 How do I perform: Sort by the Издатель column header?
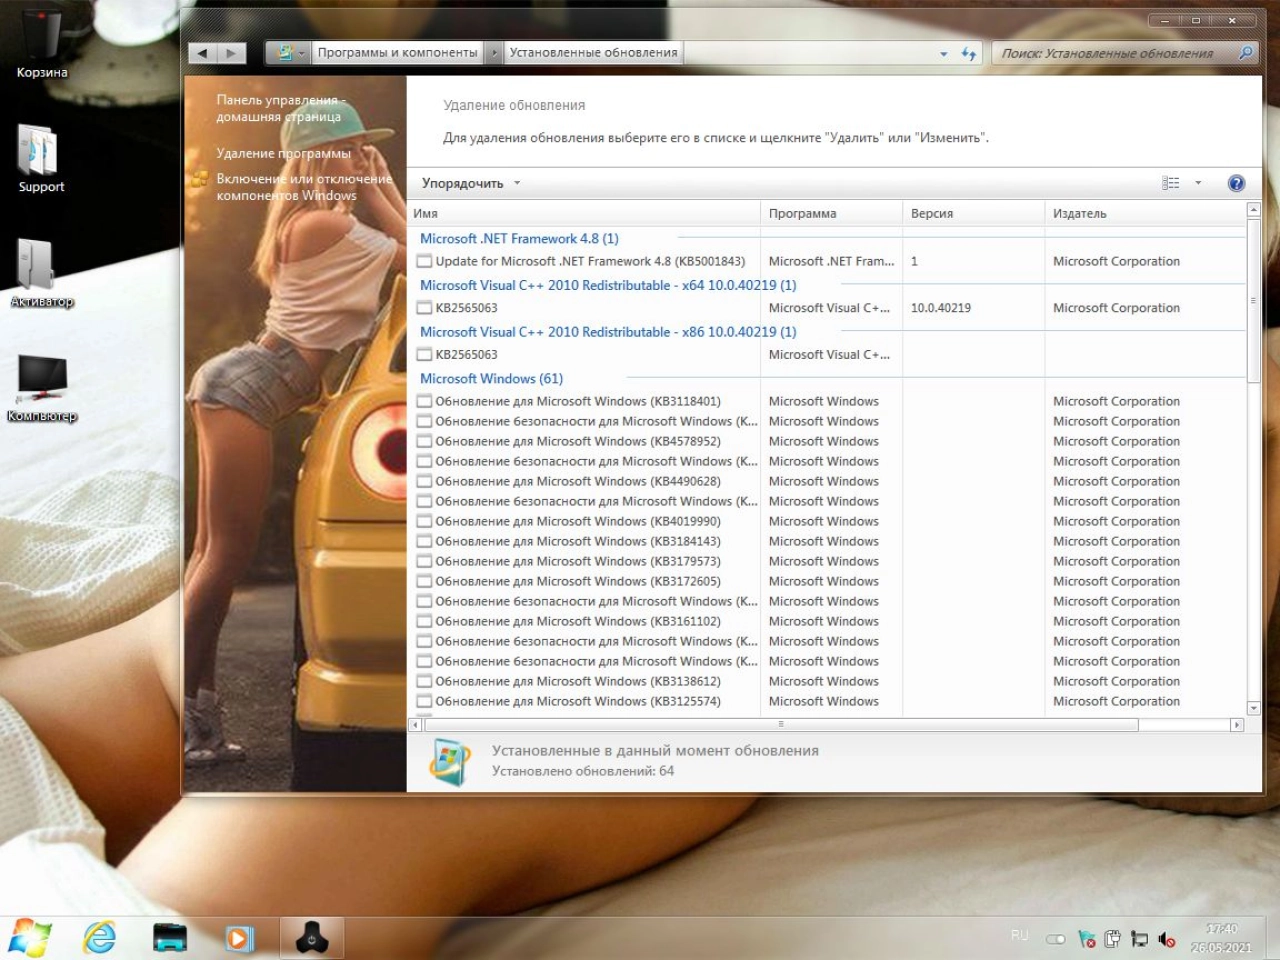point(1145,213)
